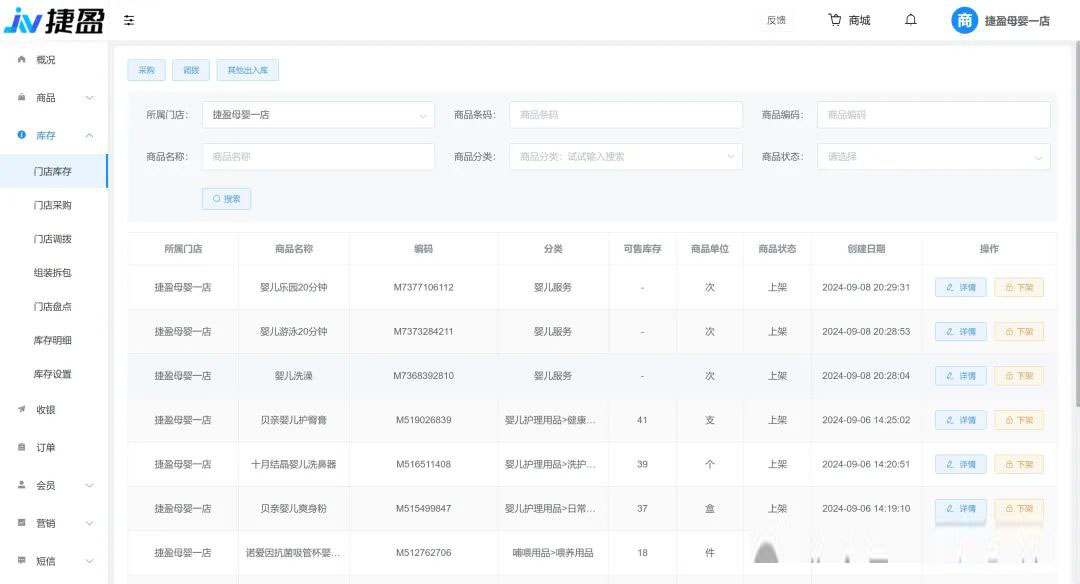The image size is (1080, 584).
Task: Go to 库存明细 submenu item
Action: tap(53, 340)
